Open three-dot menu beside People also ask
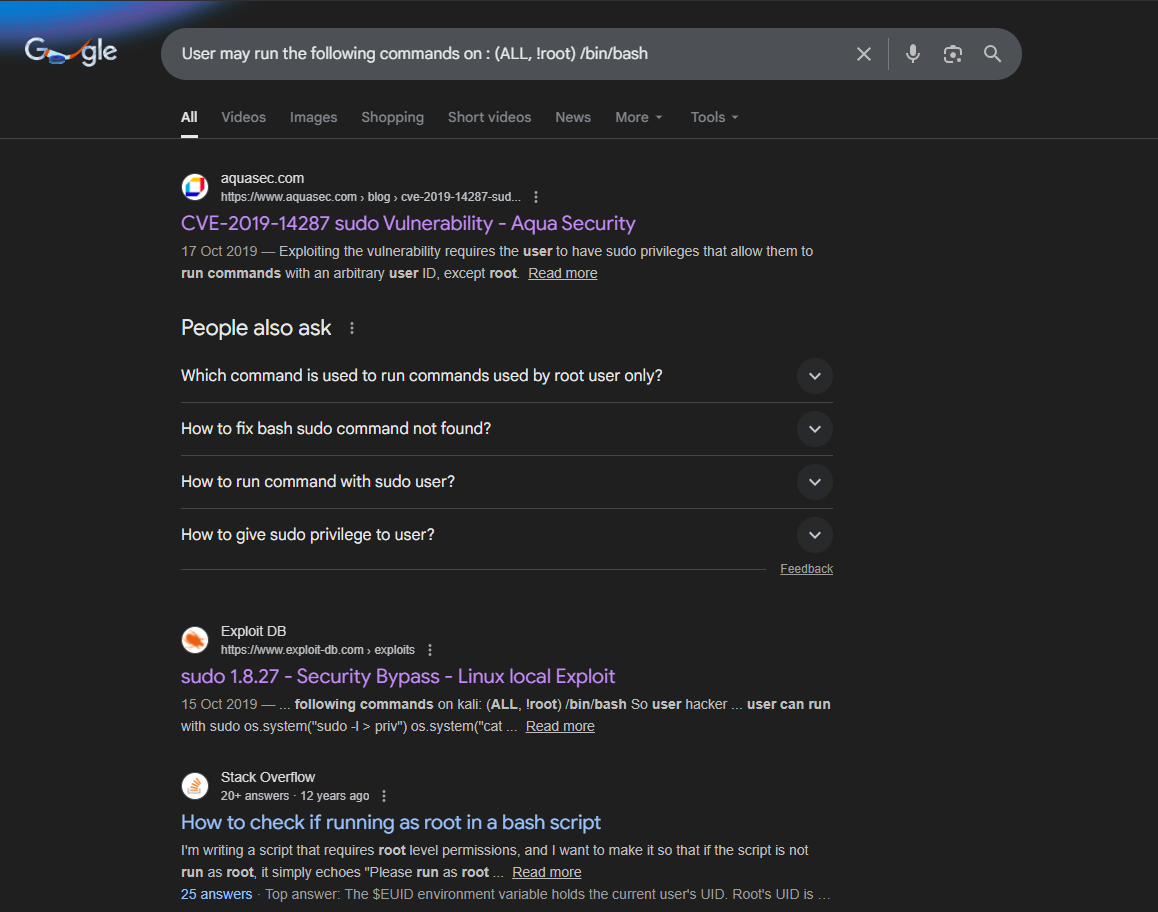1158x912 pixels. [352, 328]
